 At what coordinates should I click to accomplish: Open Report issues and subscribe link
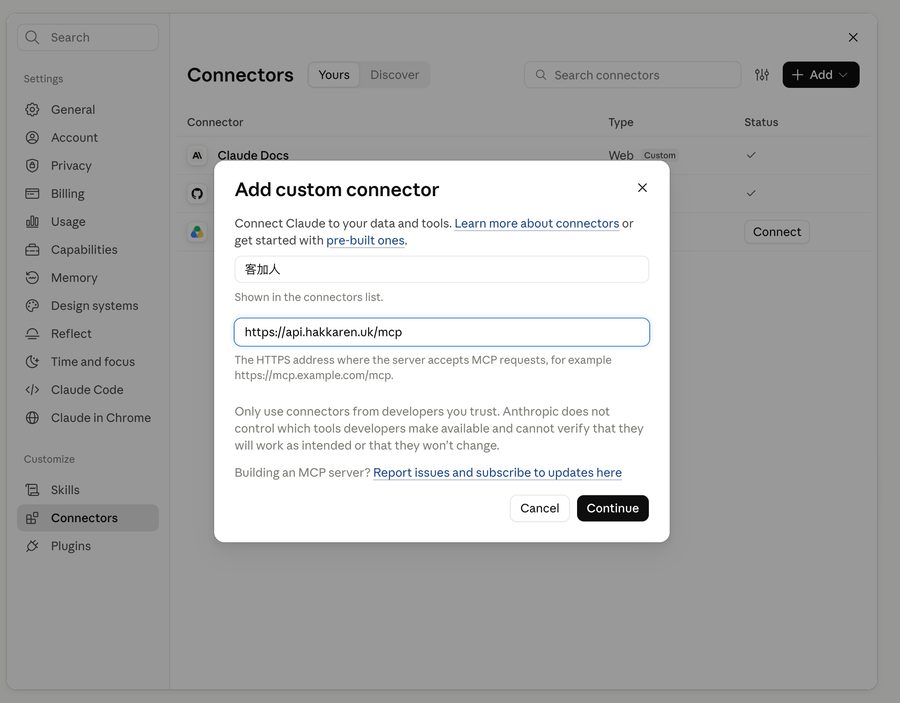pos(498,472)
